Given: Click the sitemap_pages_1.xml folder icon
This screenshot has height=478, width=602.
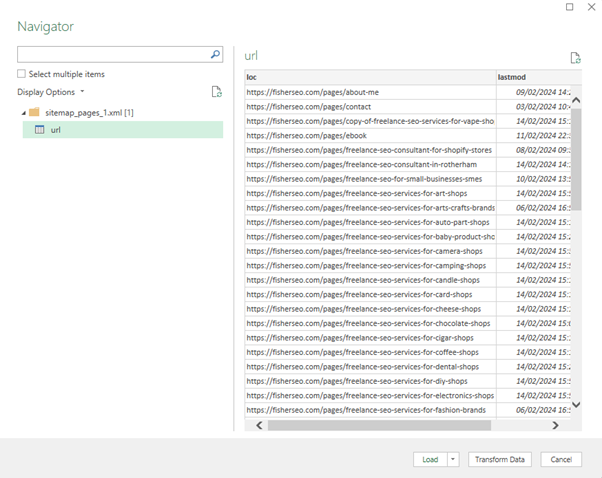Looking at the screenshot, I should (34, 113).
